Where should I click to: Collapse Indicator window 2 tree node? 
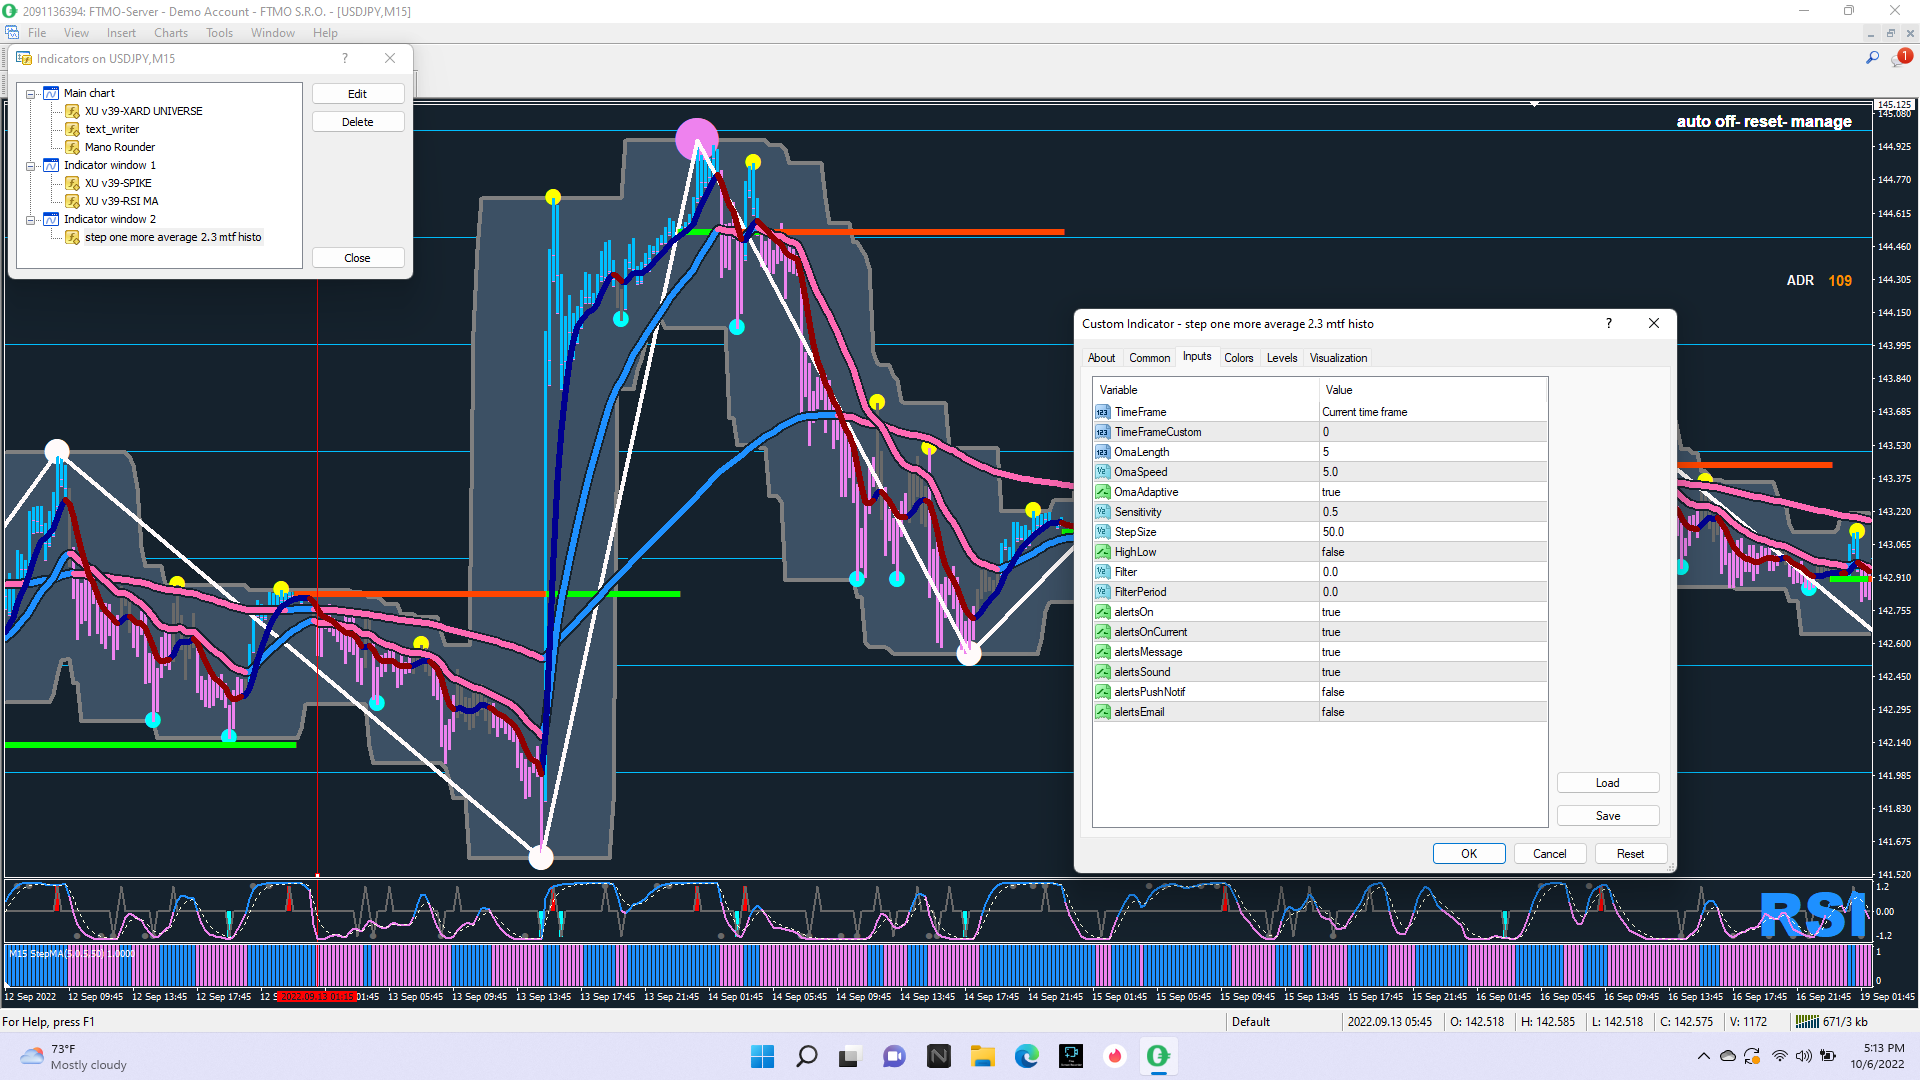tap(31, 220)
